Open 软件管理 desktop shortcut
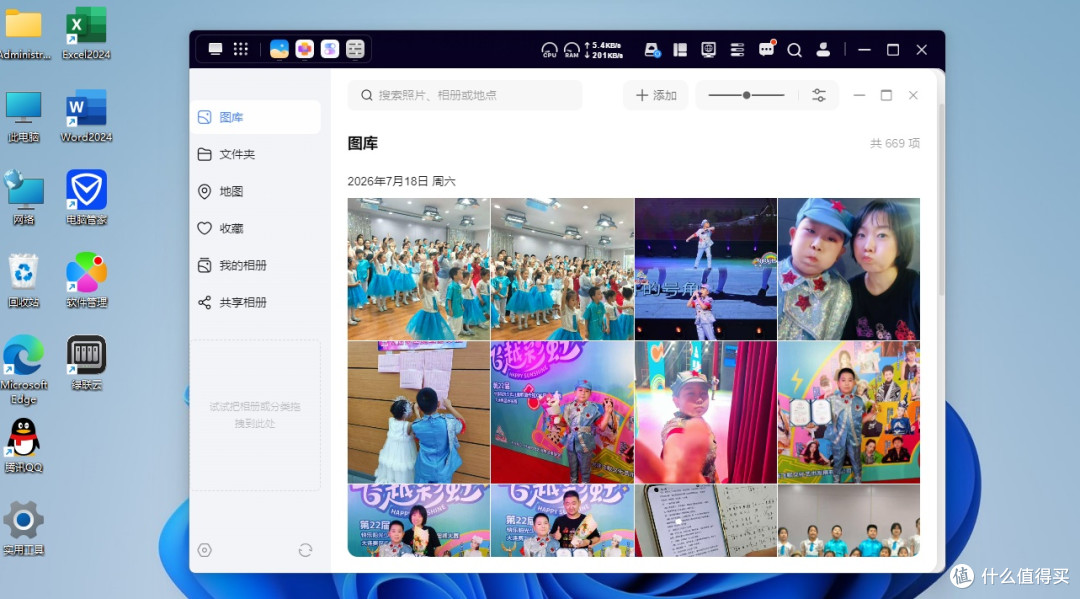1080x599 pixels. point(86,281)
